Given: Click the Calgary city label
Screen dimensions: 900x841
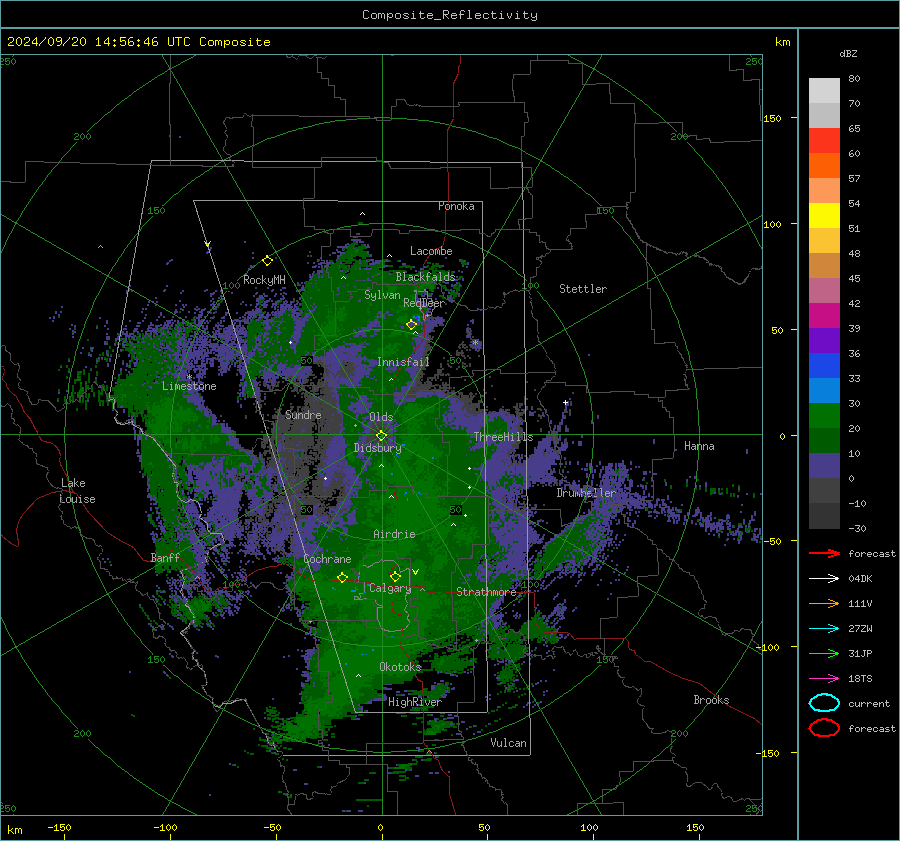Looking at the screenshot, I should 390,588.
